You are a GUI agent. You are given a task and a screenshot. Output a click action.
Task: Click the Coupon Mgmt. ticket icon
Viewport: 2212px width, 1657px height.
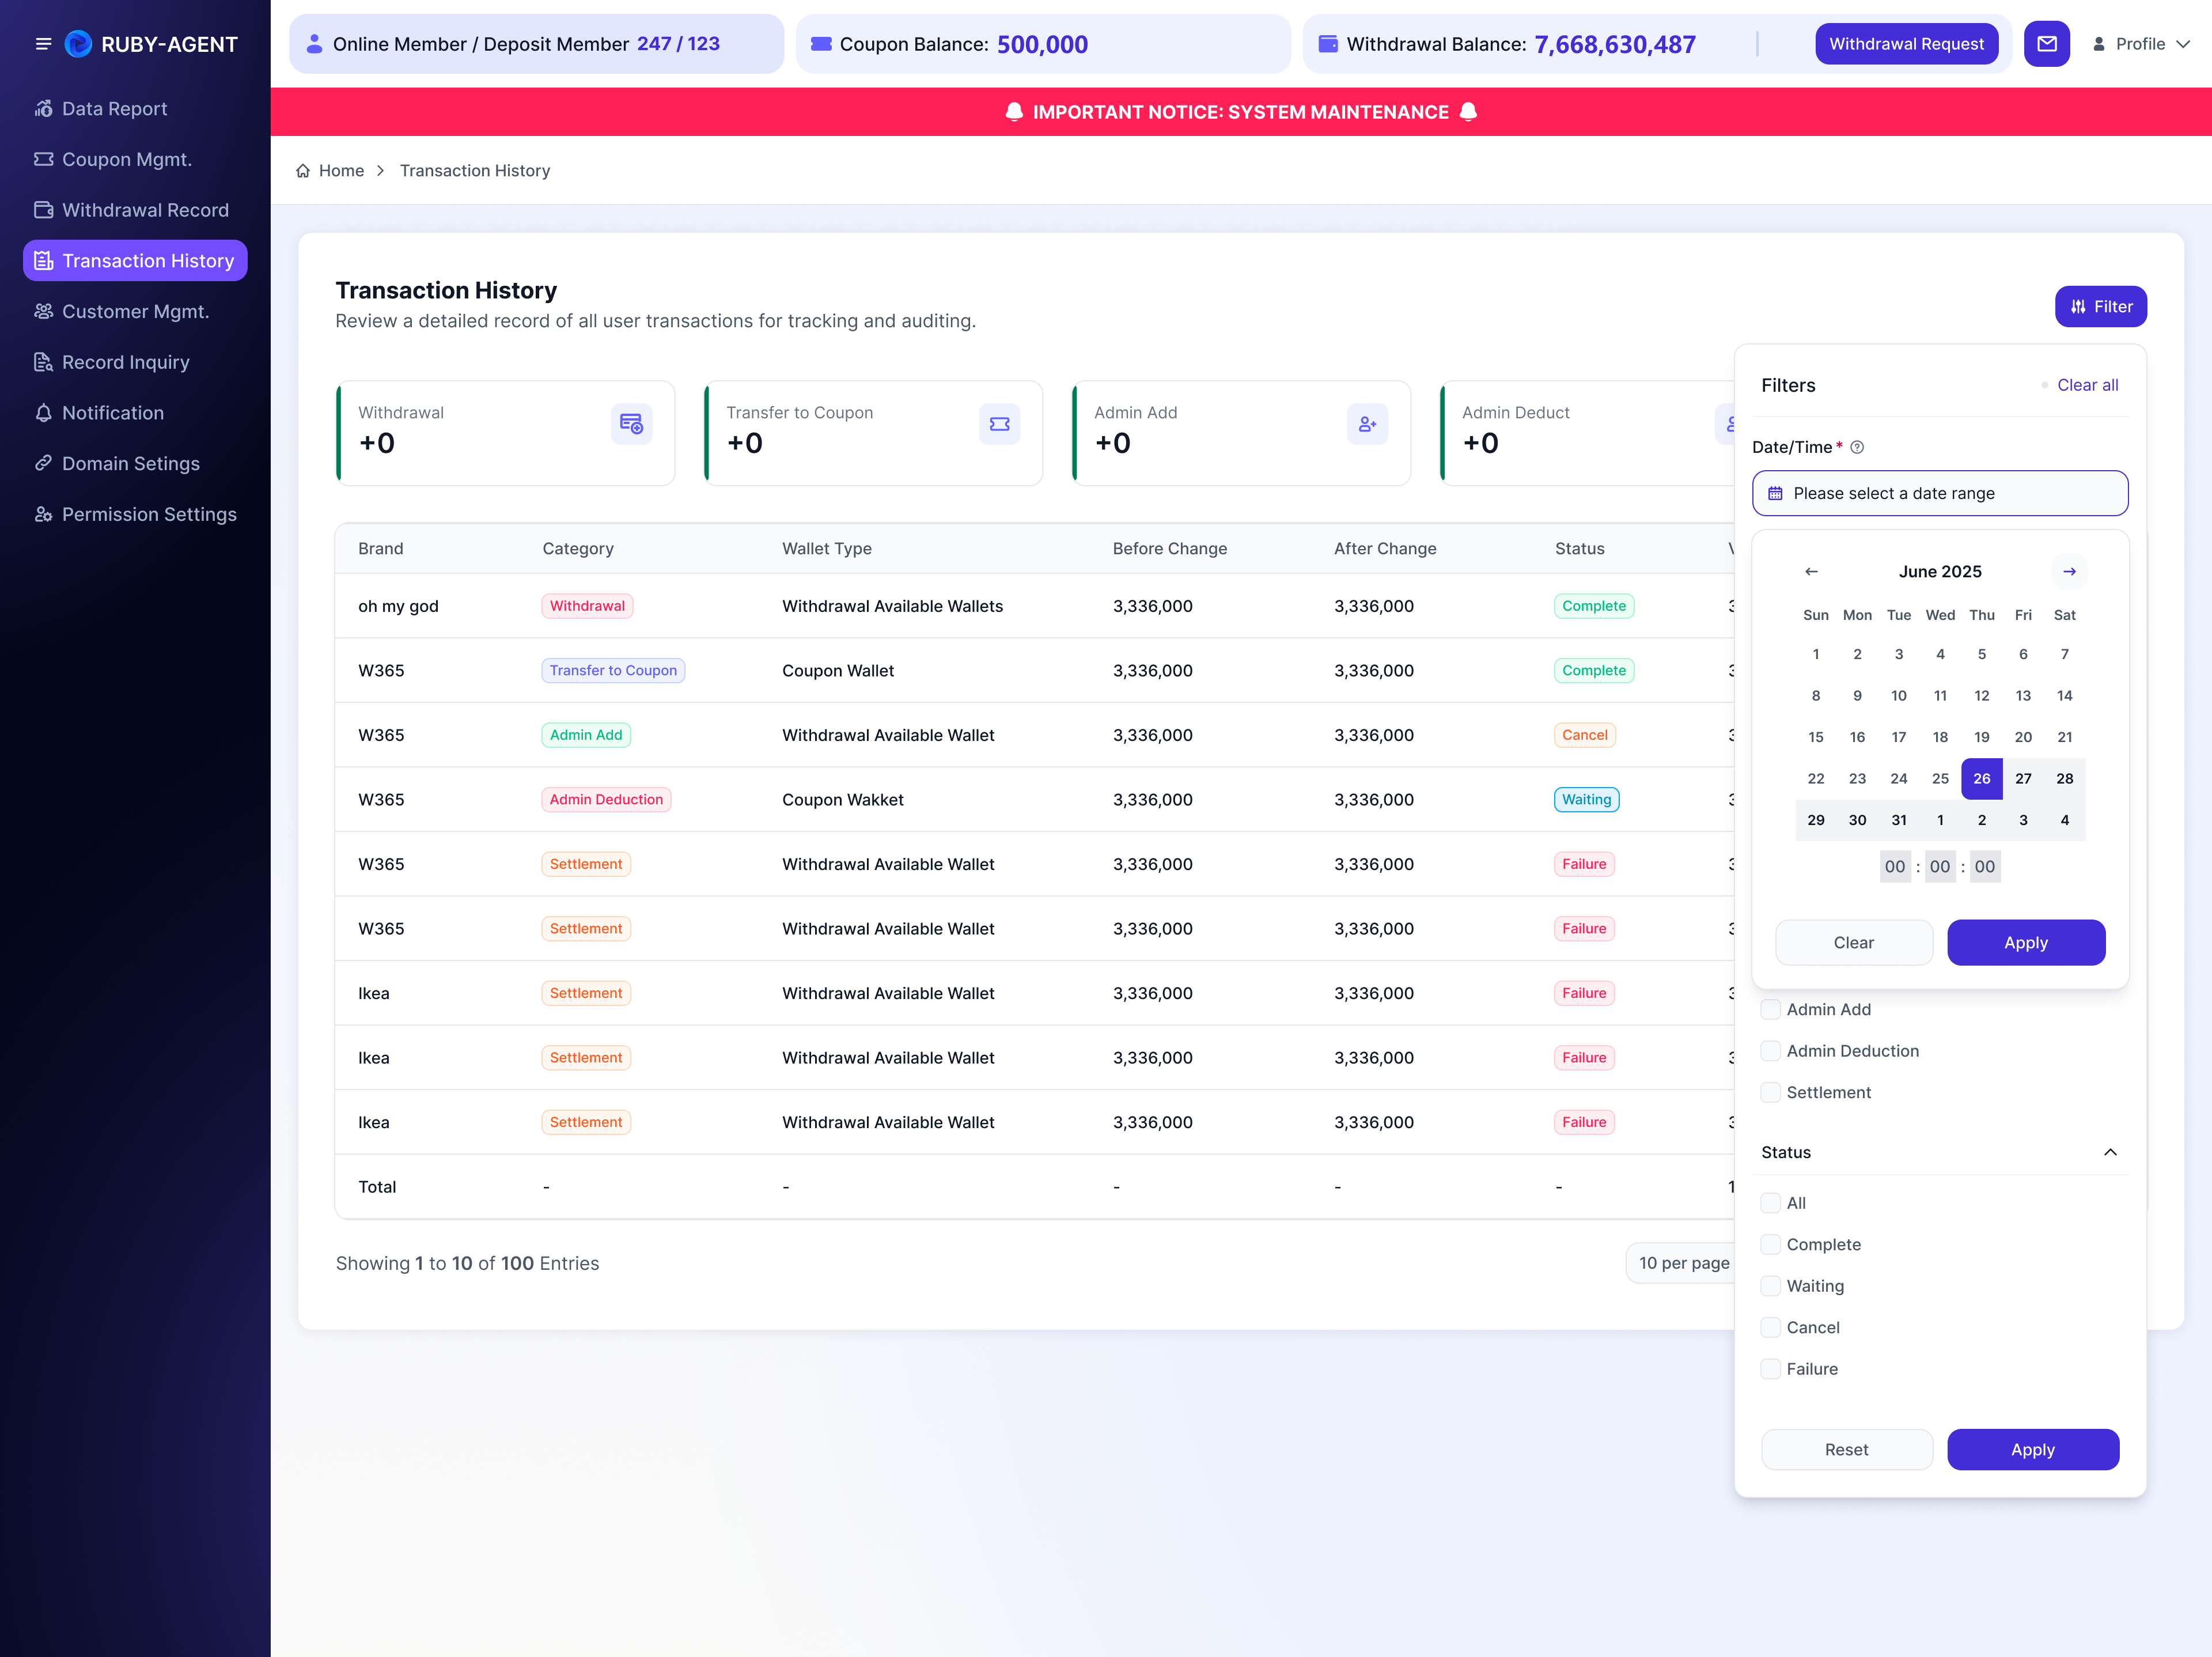click(x=43, y=159)
